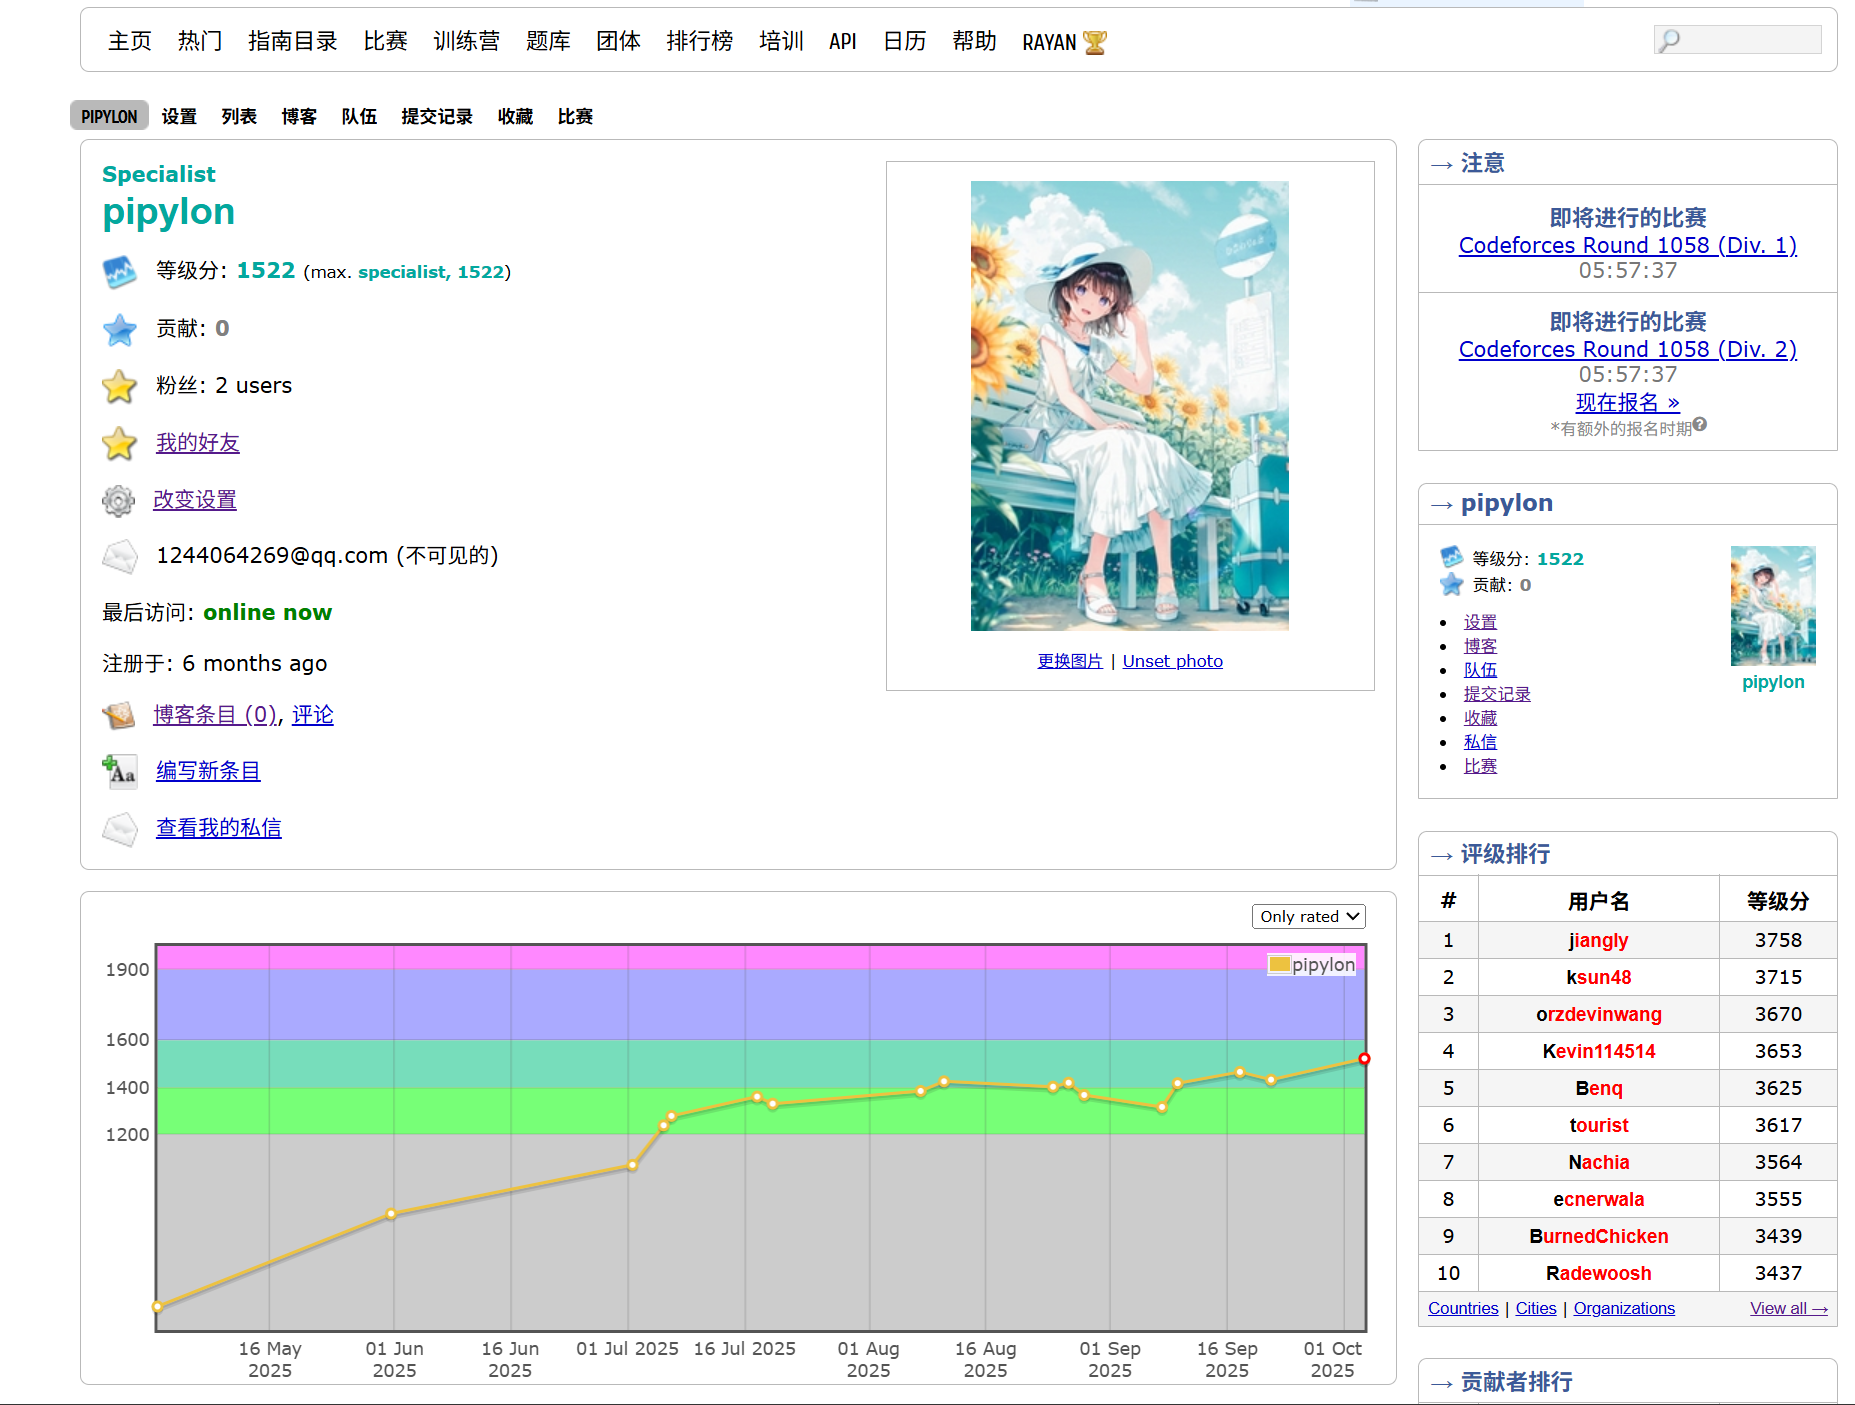Click the RAYAN trophy icon

pos(1095,43)
